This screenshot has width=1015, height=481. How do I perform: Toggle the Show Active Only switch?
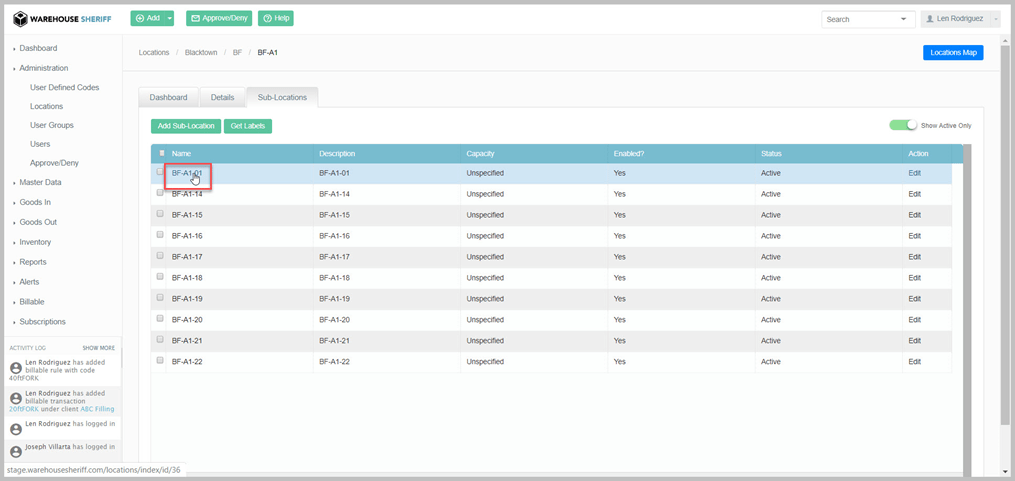pyautogui.click(x=903, y=125)
